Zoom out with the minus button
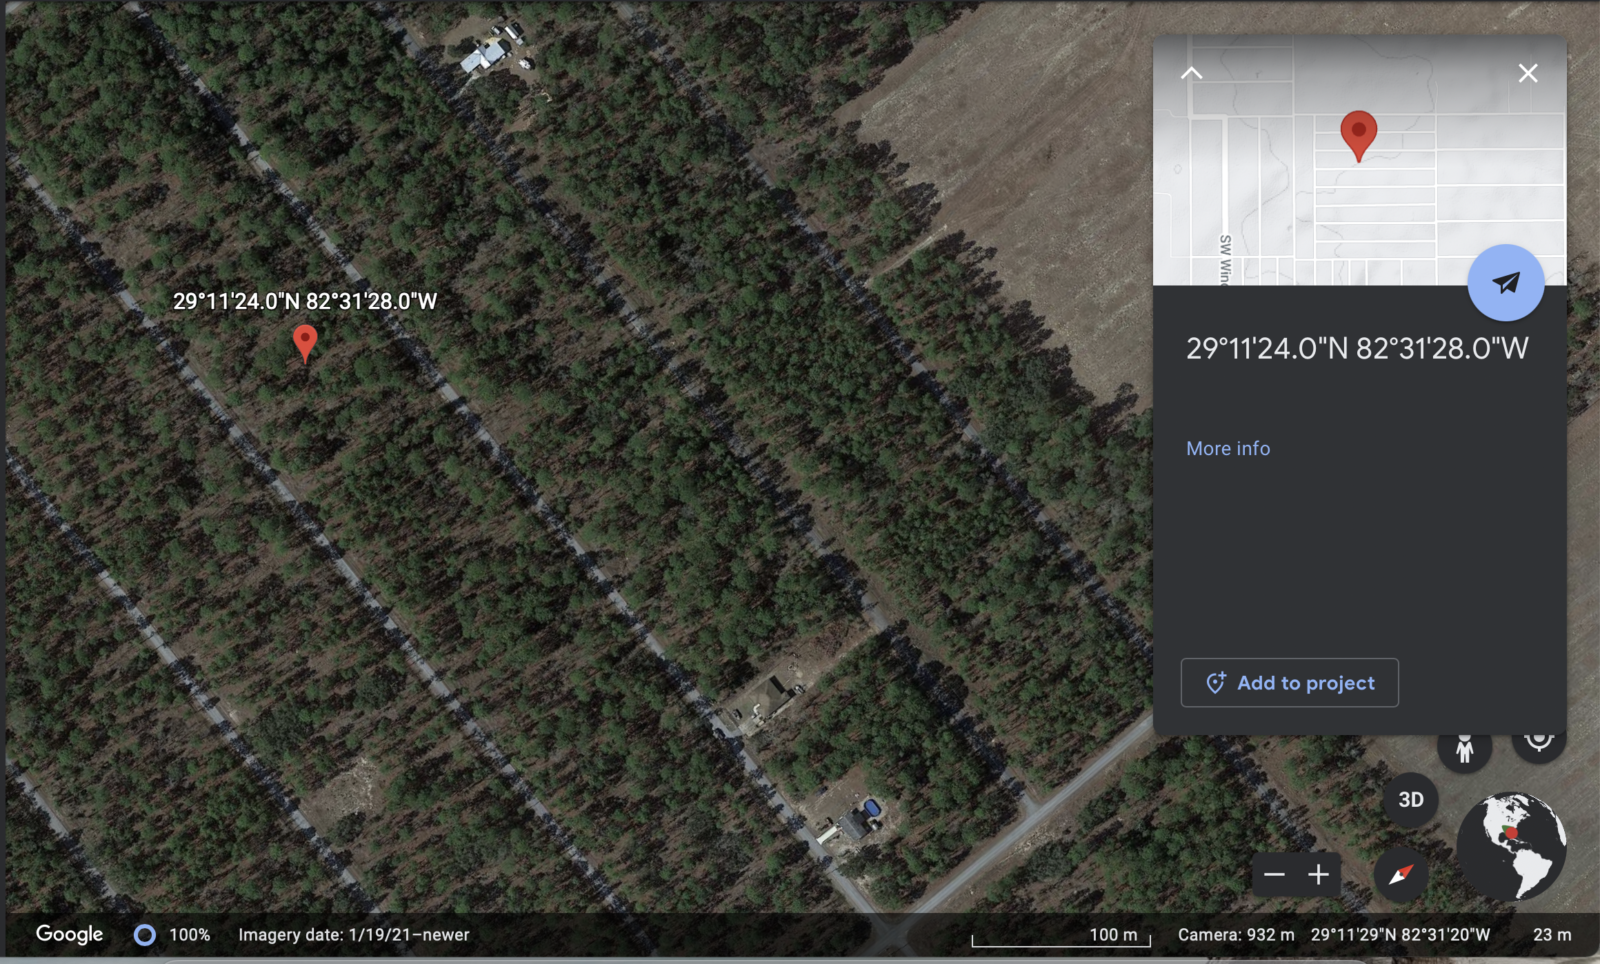The width and height of the screenshot is (1600, 964). tap(1274, 875)
